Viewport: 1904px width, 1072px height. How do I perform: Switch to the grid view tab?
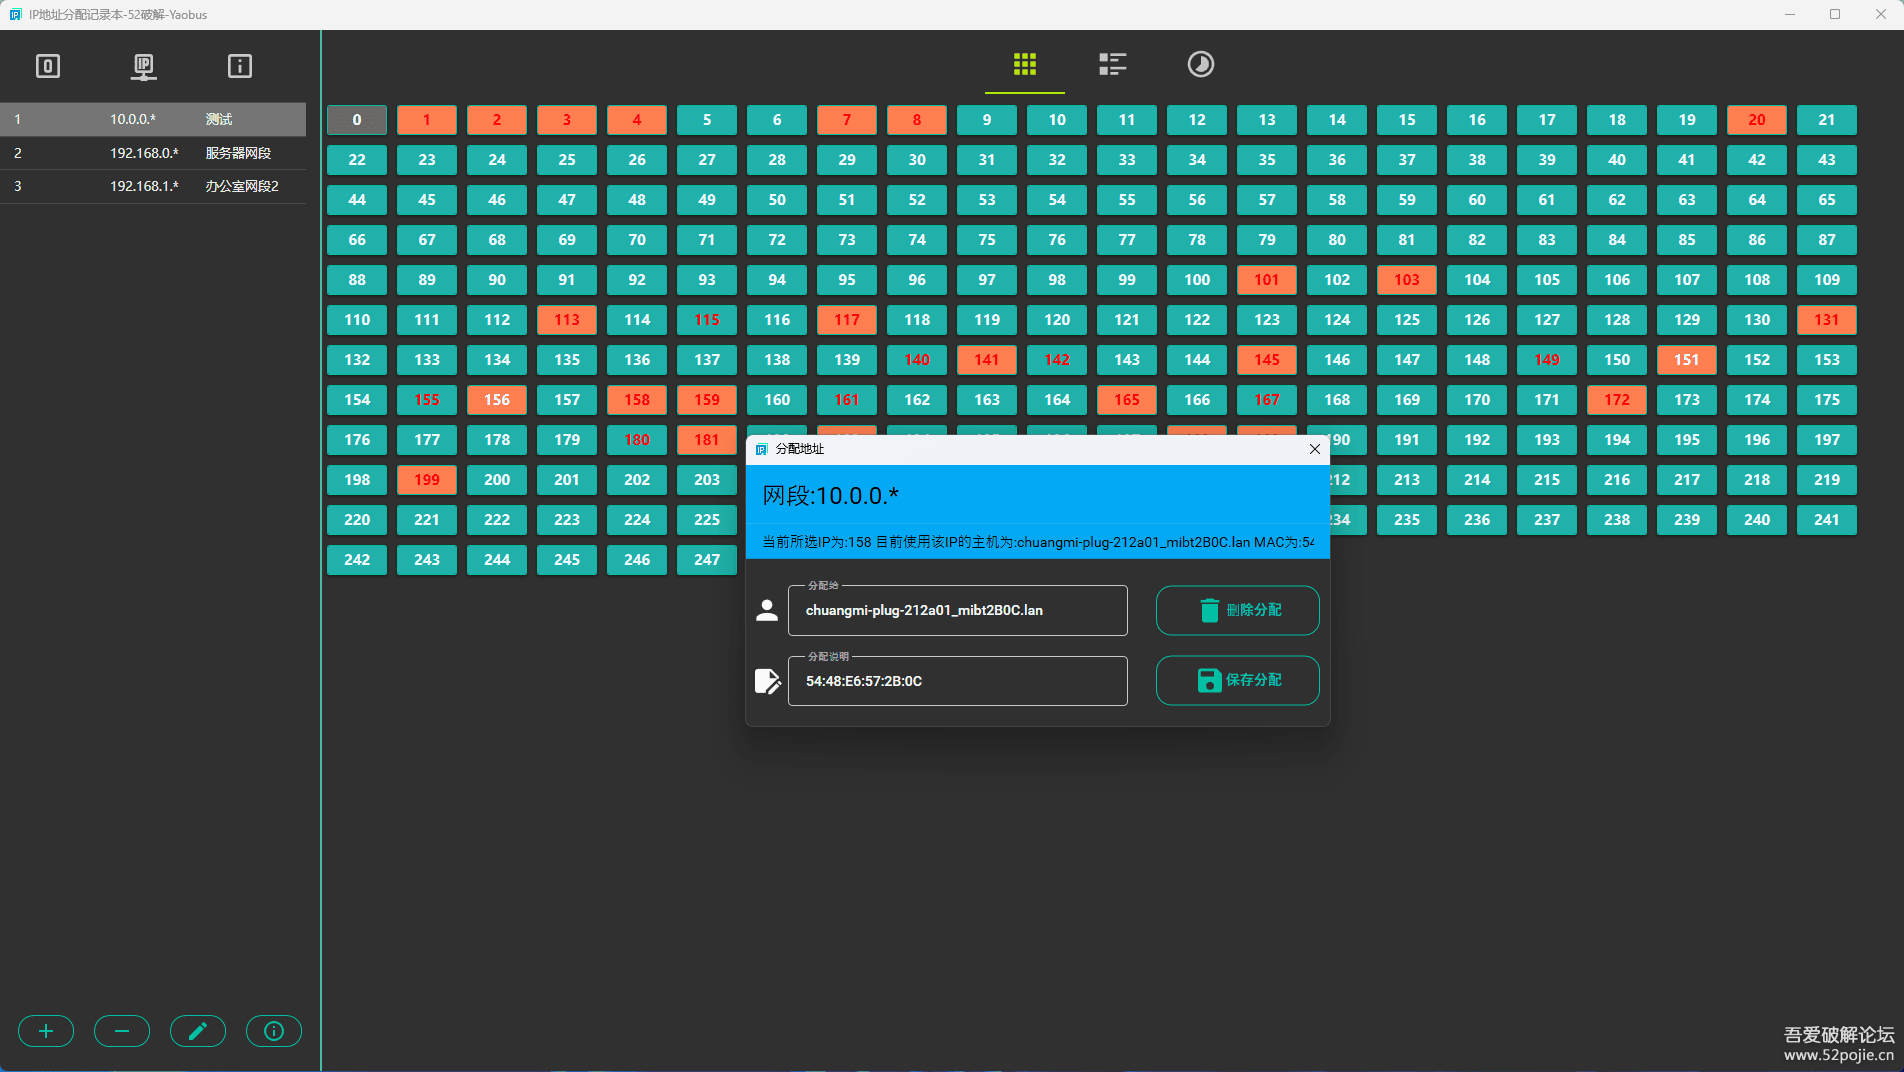1024,65
